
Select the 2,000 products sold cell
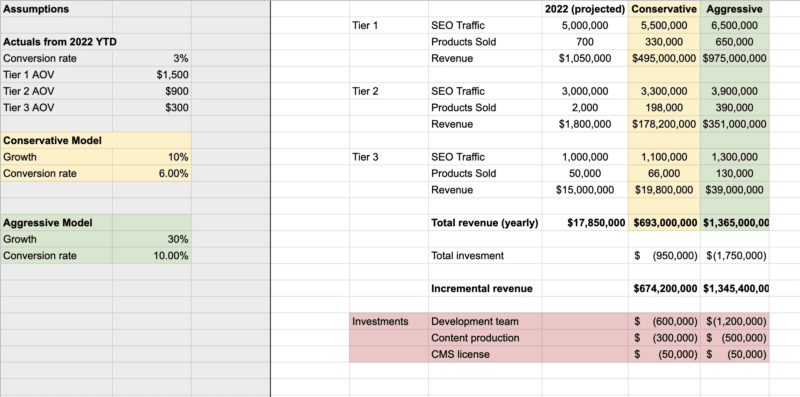coord(585,108)
